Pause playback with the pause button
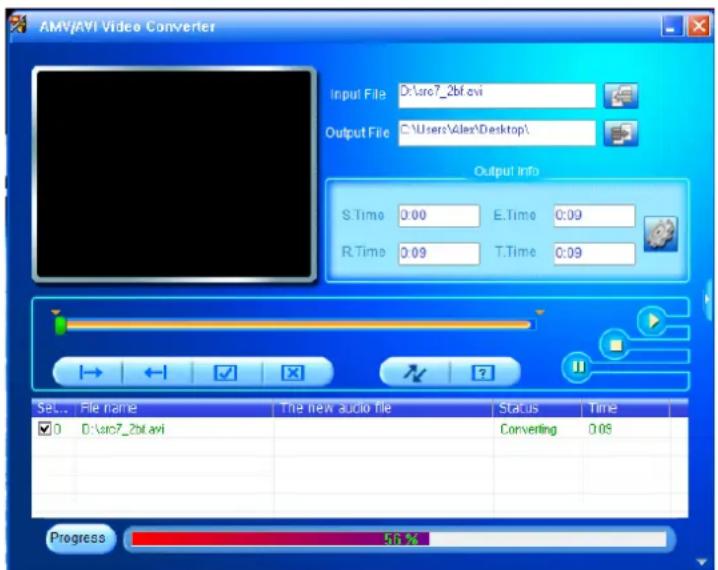This screenshot has height=570, width=718. click(x=578, y=367)
